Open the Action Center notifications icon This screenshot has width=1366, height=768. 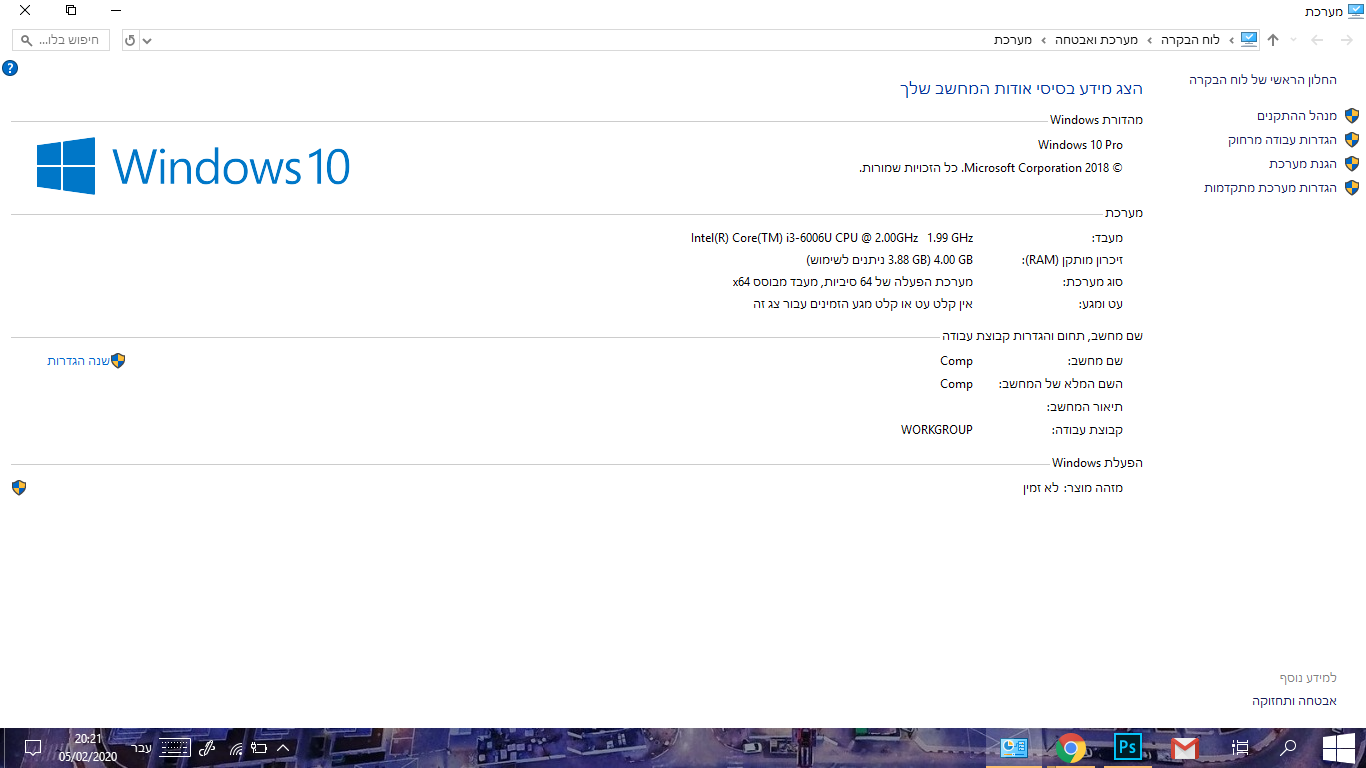click(x=32, y=748)
